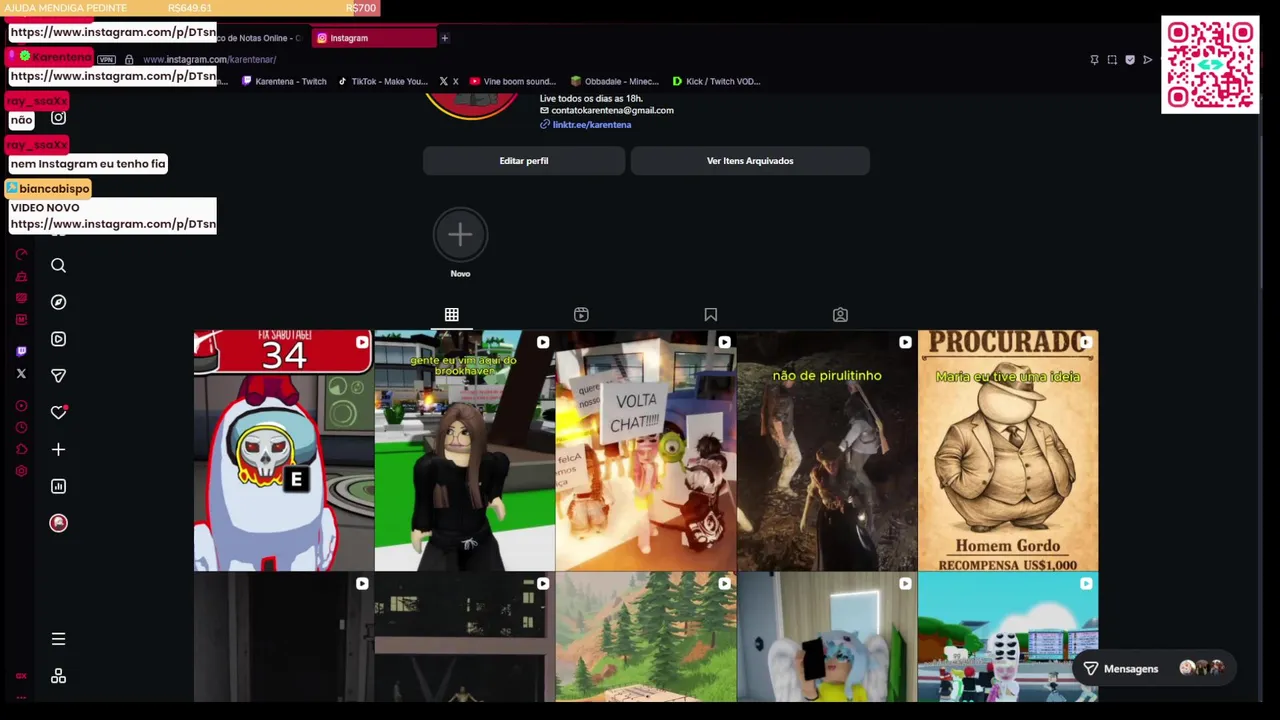Click the send flow arrow icon in address bar

pos(1147,60)
